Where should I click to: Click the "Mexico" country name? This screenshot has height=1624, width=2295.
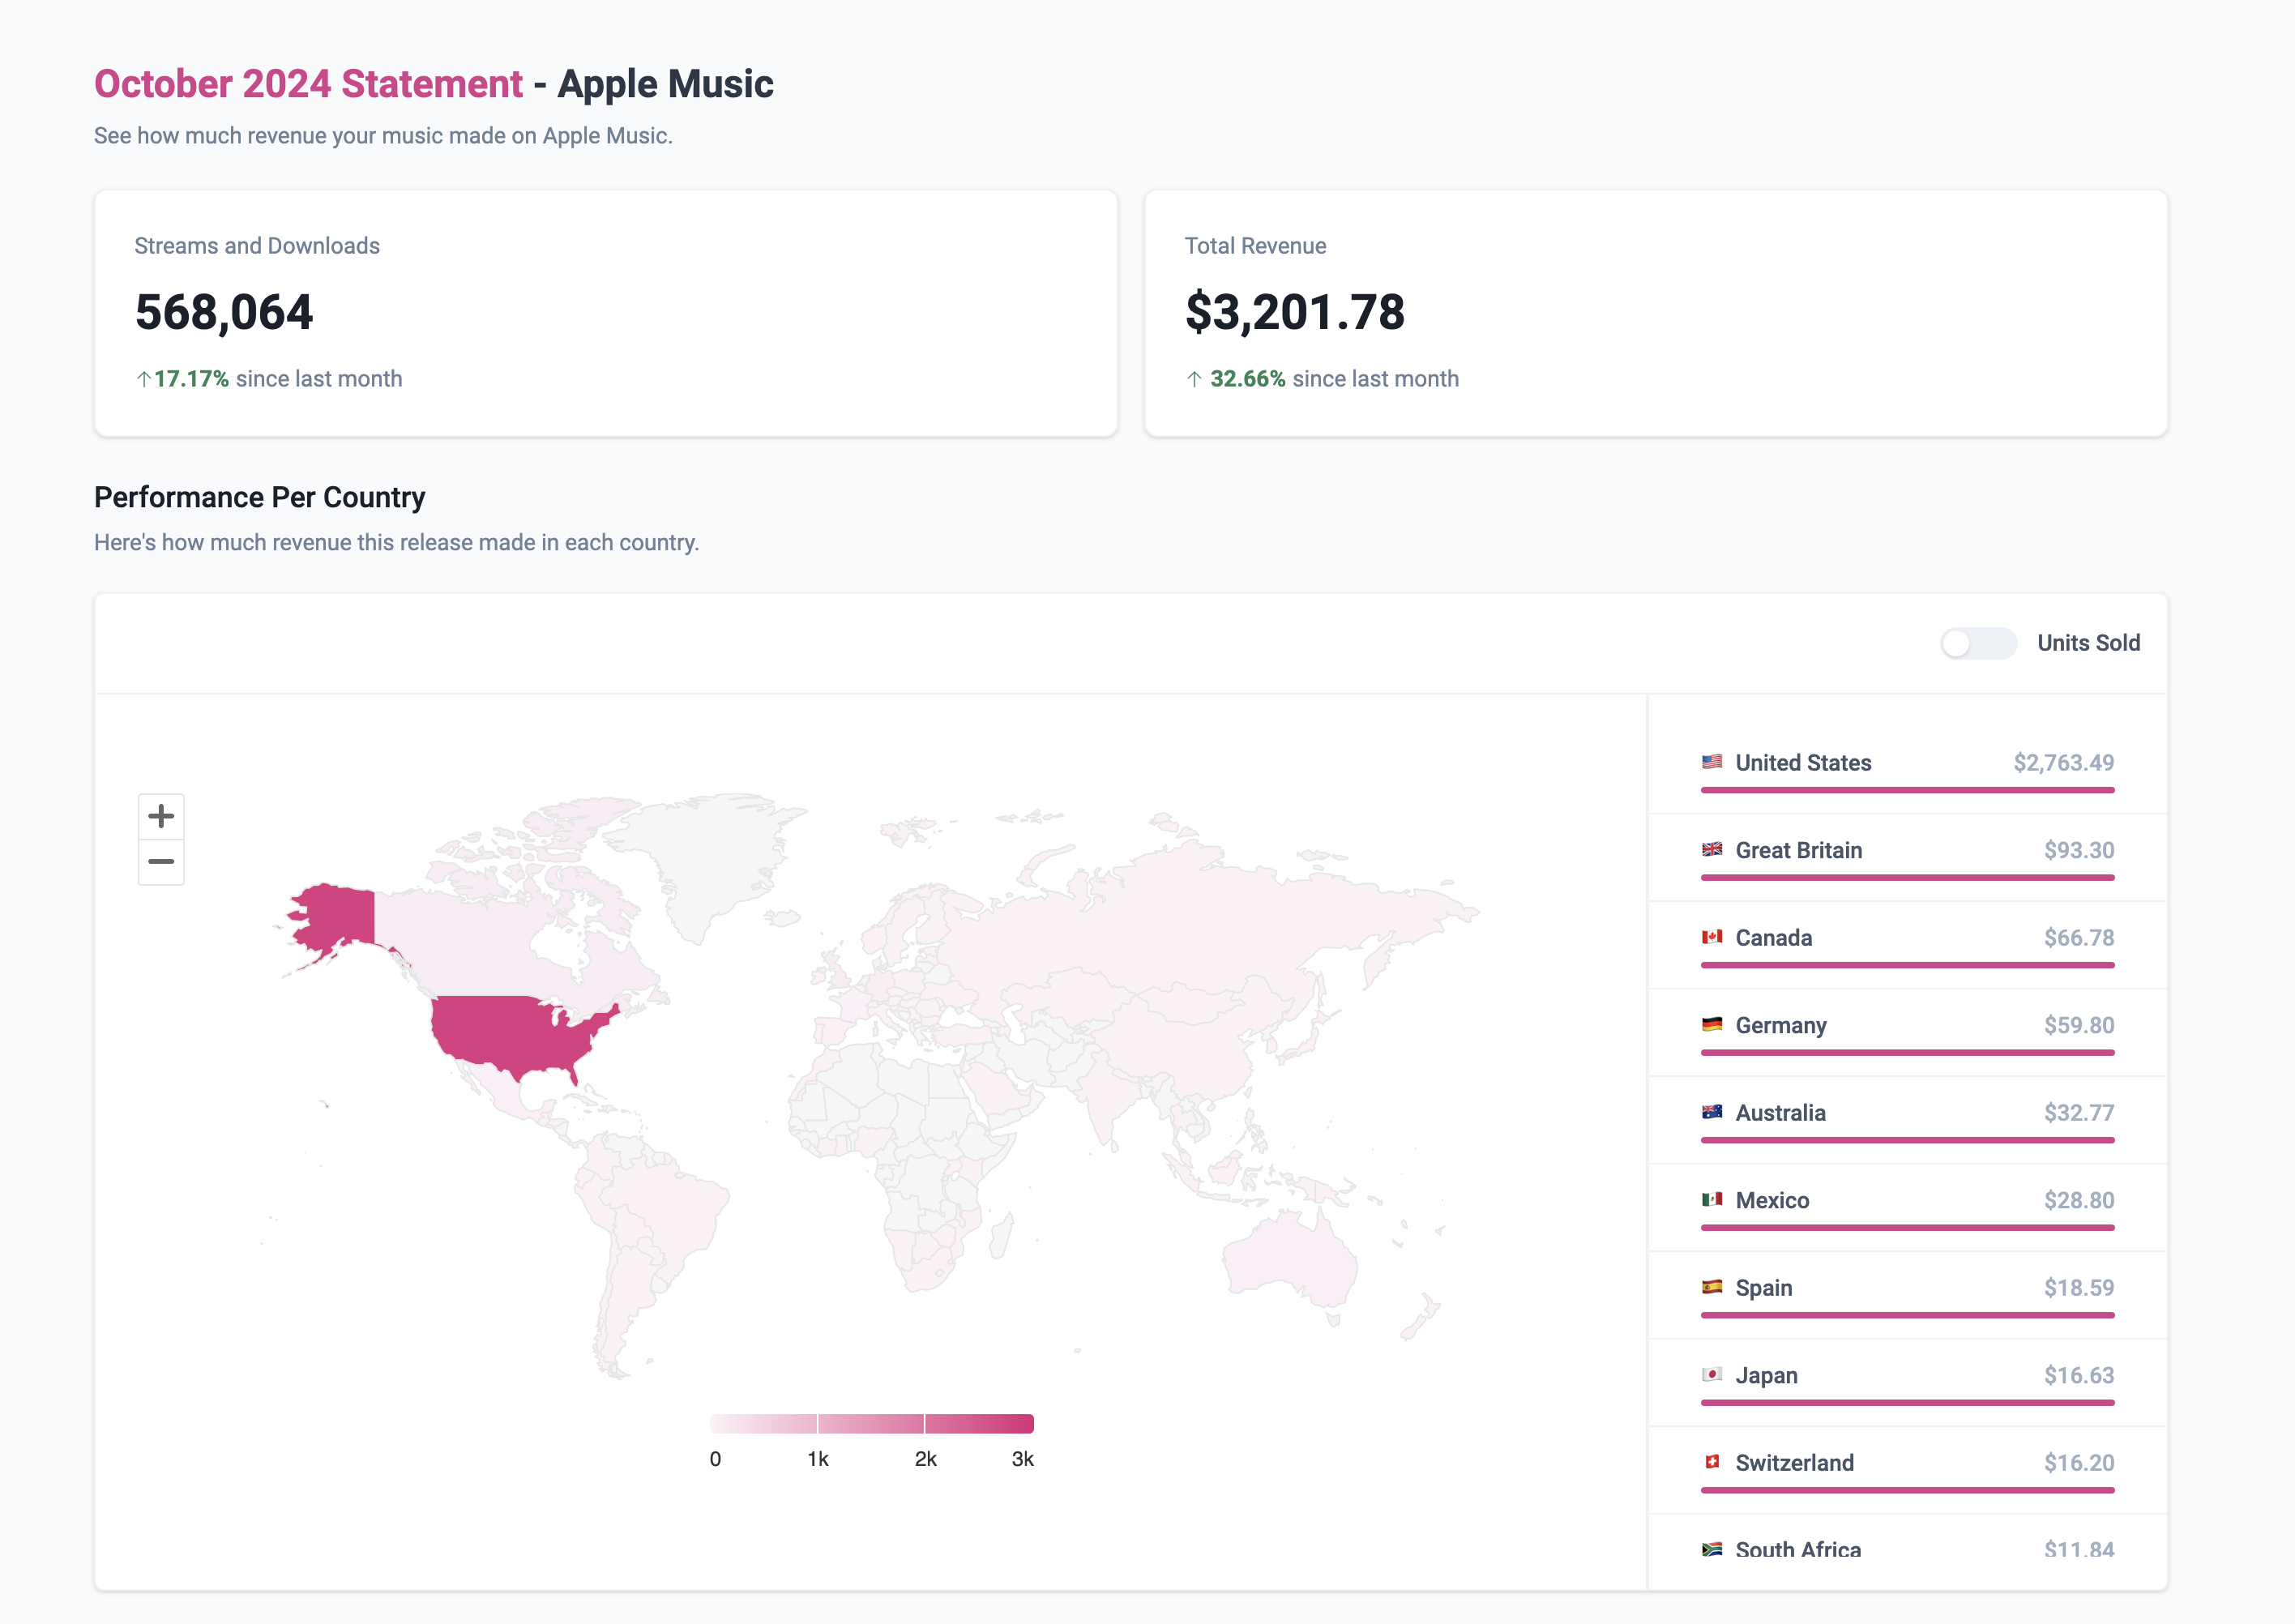point(1772,1200)
